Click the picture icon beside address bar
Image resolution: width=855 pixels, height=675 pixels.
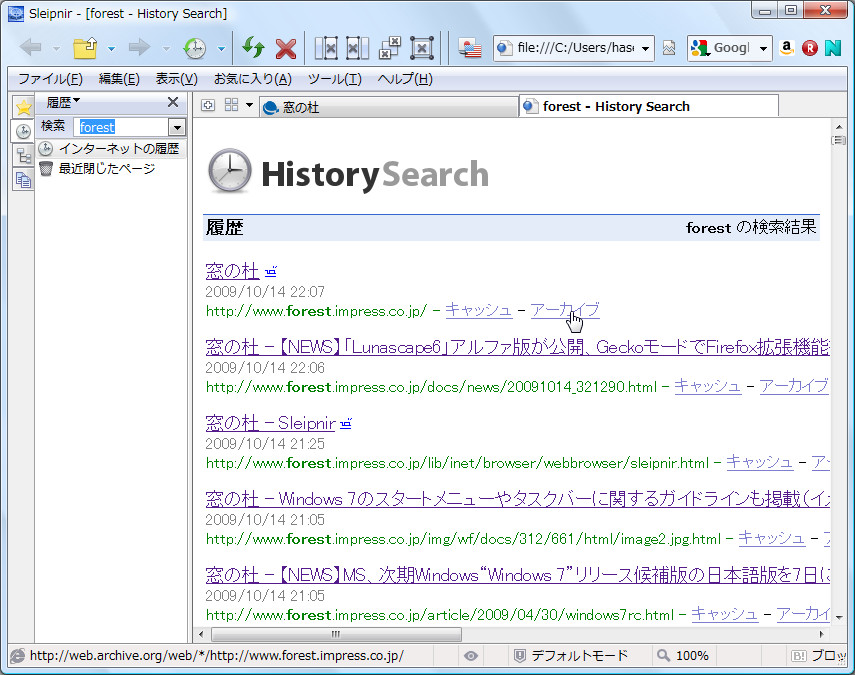[x=669, y=48]
